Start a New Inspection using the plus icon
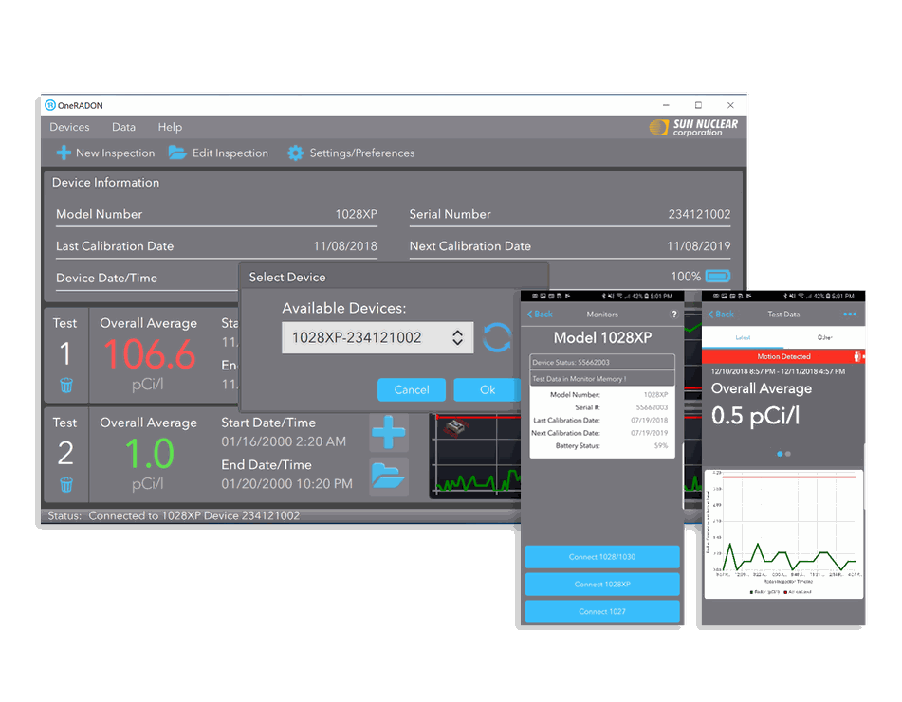902x702 pixels. coord(63,153)
